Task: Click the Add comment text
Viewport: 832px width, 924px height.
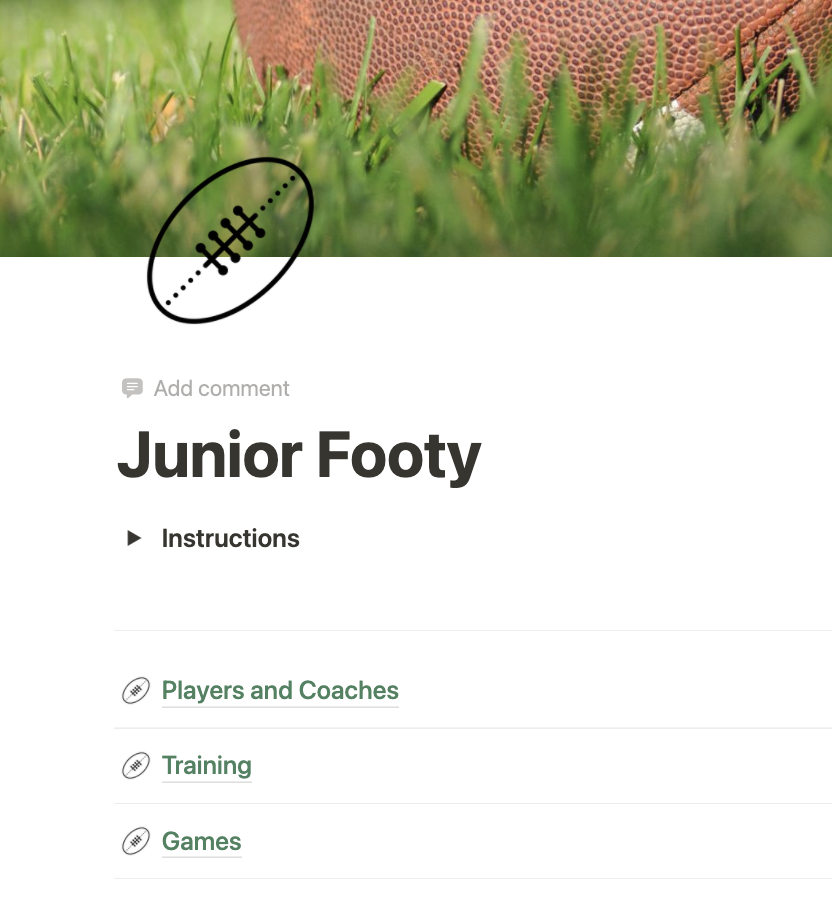Action: pyautogui.click(x=221, y=388)
